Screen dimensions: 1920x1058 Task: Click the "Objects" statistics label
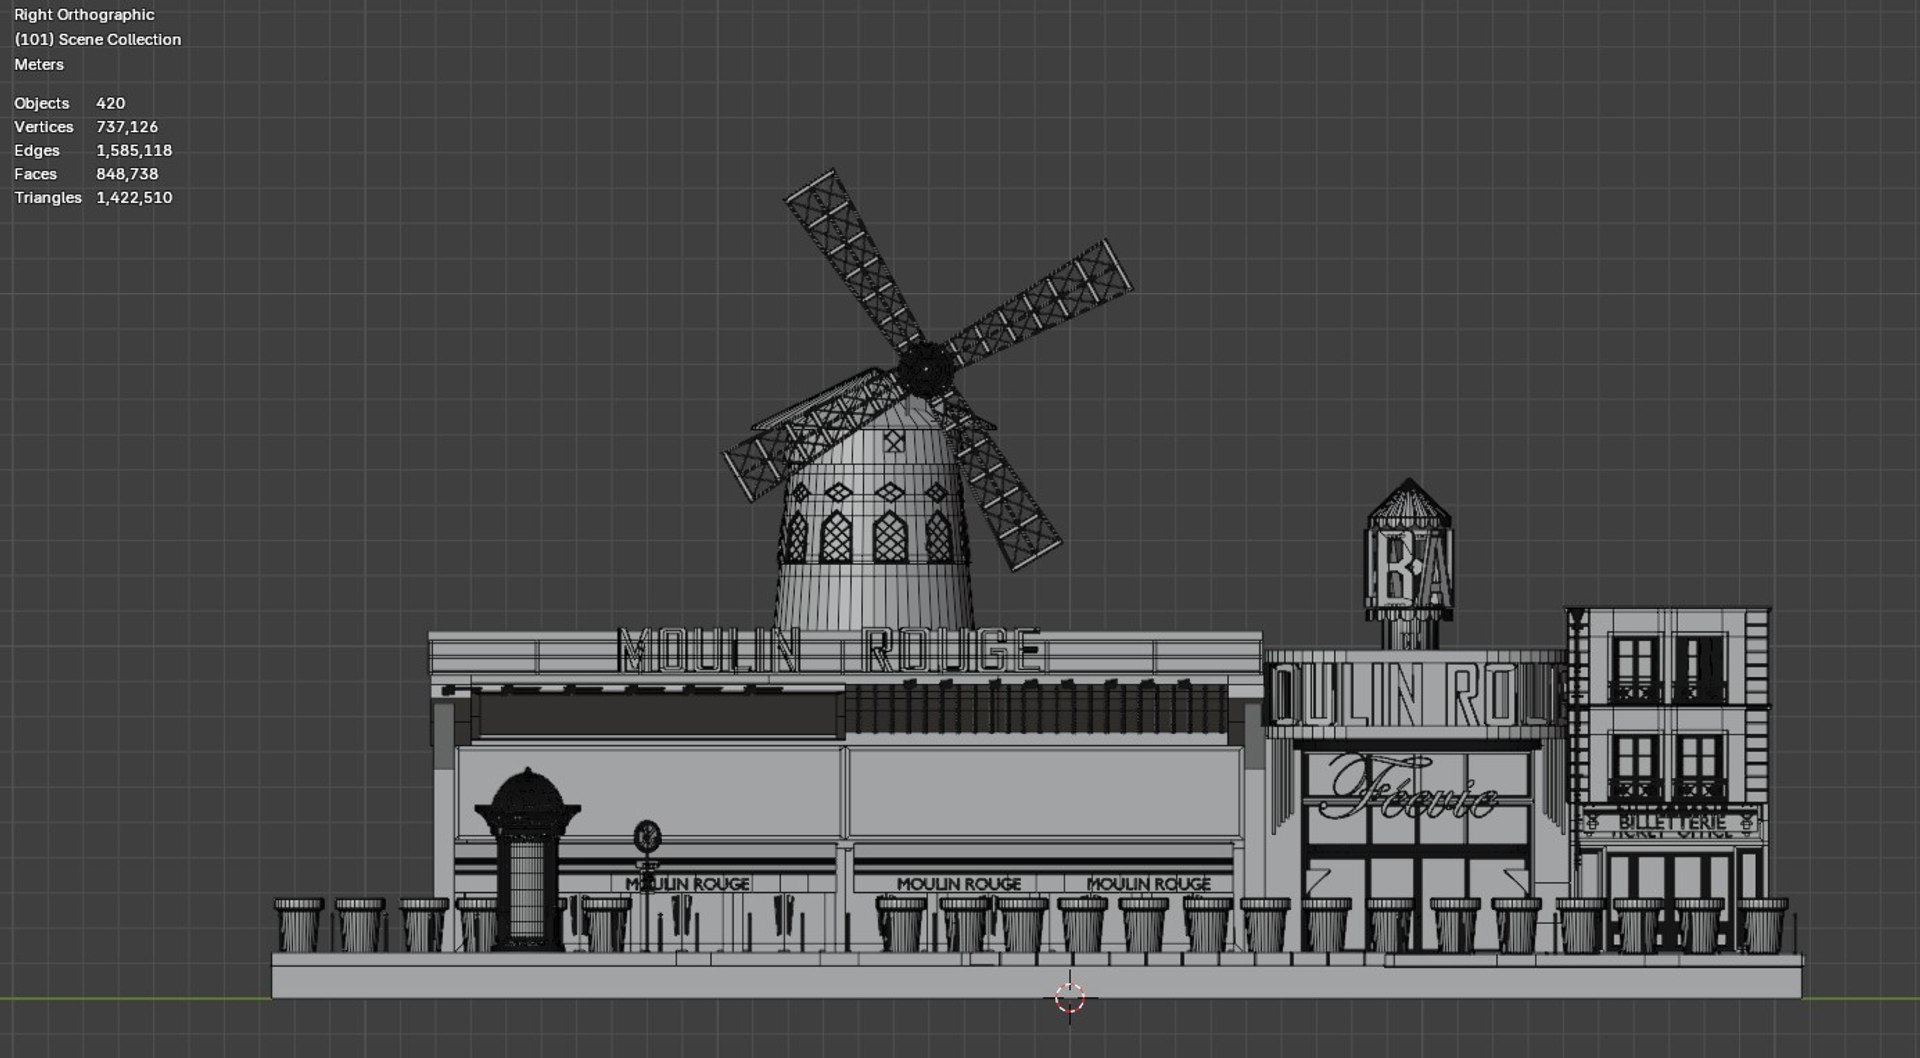click(42, 103)
